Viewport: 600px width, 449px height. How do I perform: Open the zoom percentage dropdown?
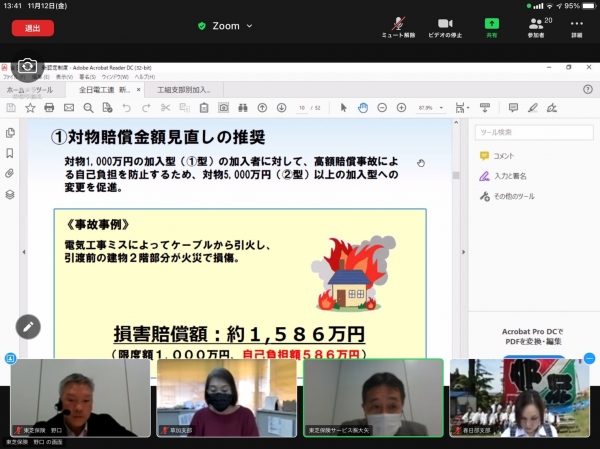pos(430,107)
